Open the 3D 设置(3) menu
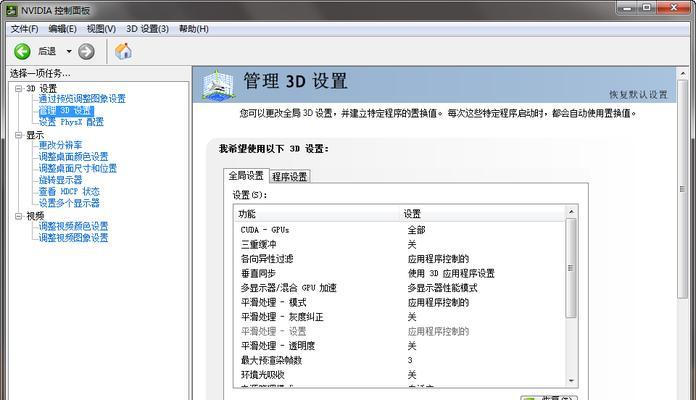Screen dimensions: 696x400 [147, 29]
